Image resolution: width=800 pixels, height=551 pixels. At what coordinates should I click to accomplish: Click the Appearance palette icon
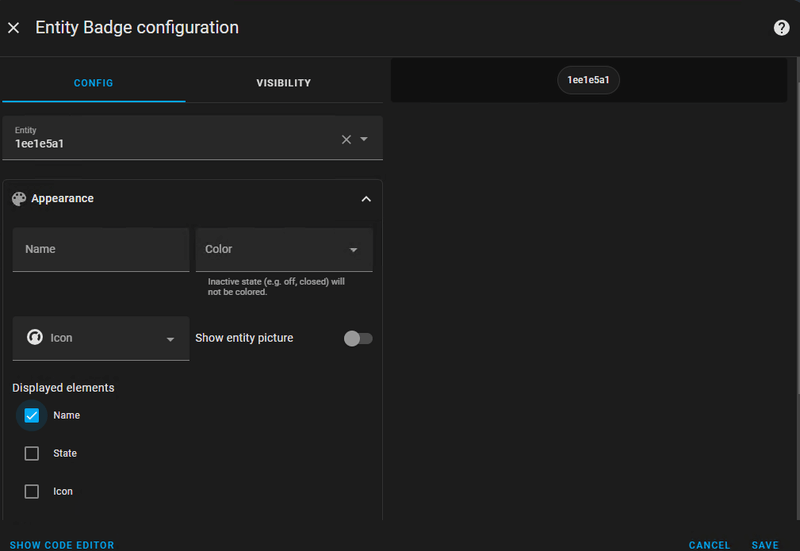click(x=19, y=199)
